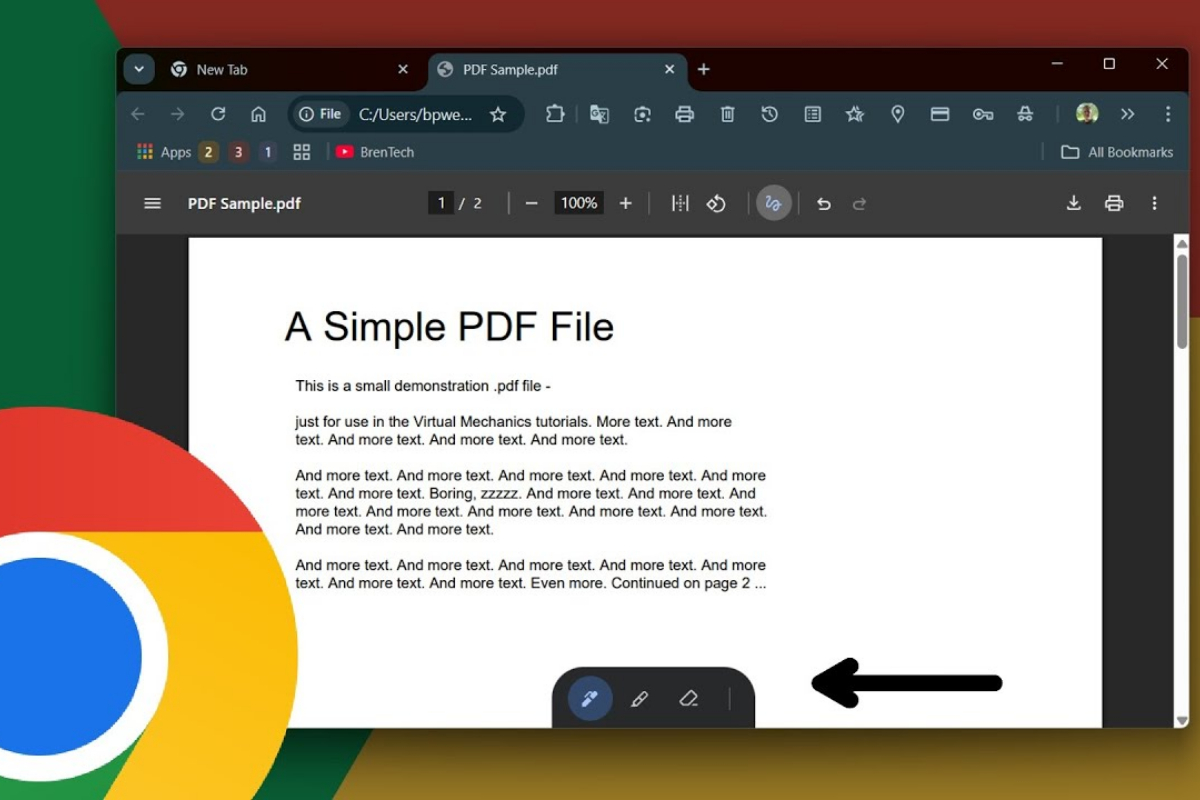Select the PDF Sample.pdf tab
1200x800 pixels.
[x=558, y=70]
